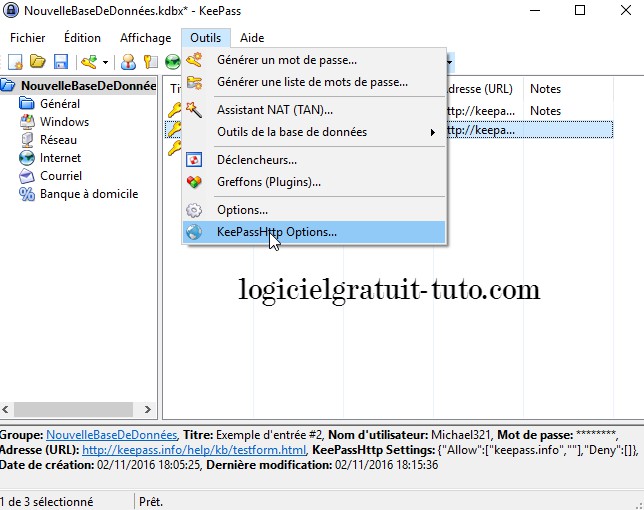Click first entry's URL cell

click(x=481, y=111)
